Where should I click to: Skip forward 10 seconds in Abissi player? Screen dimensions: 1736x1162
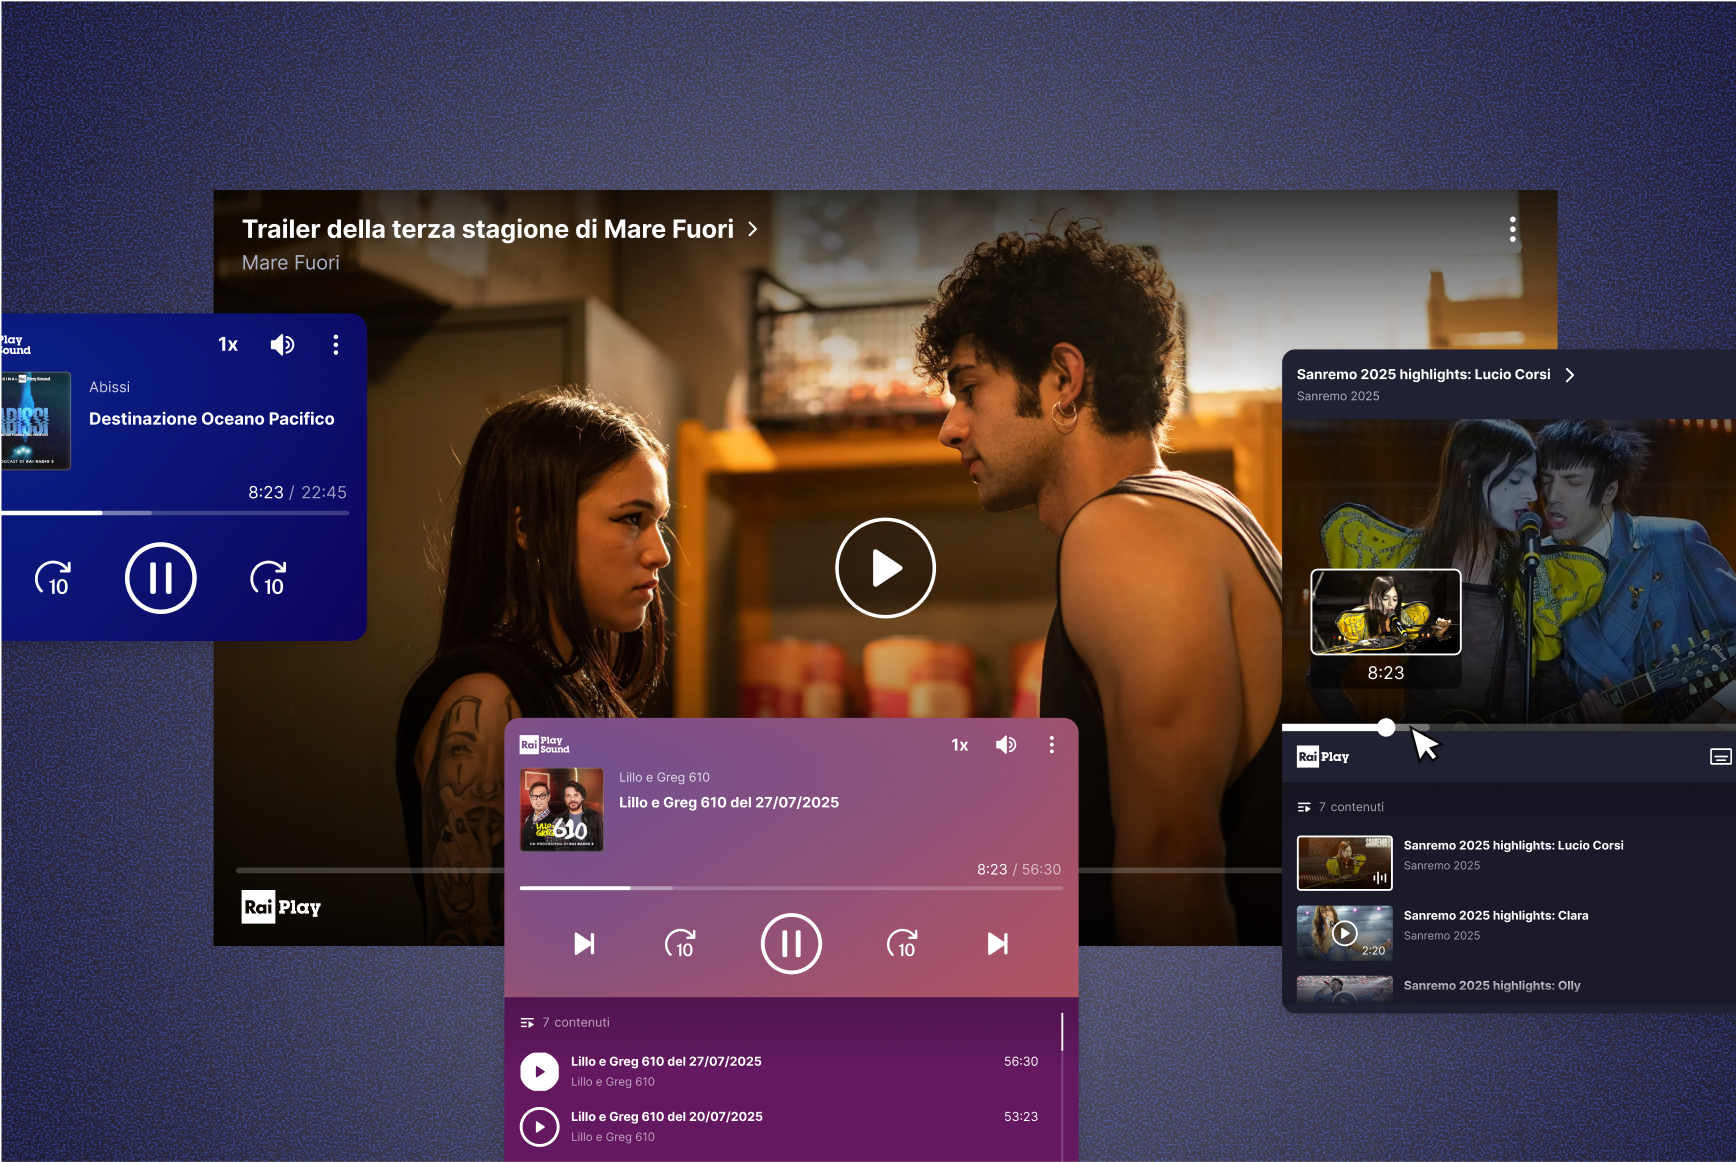tap(268, 578)
